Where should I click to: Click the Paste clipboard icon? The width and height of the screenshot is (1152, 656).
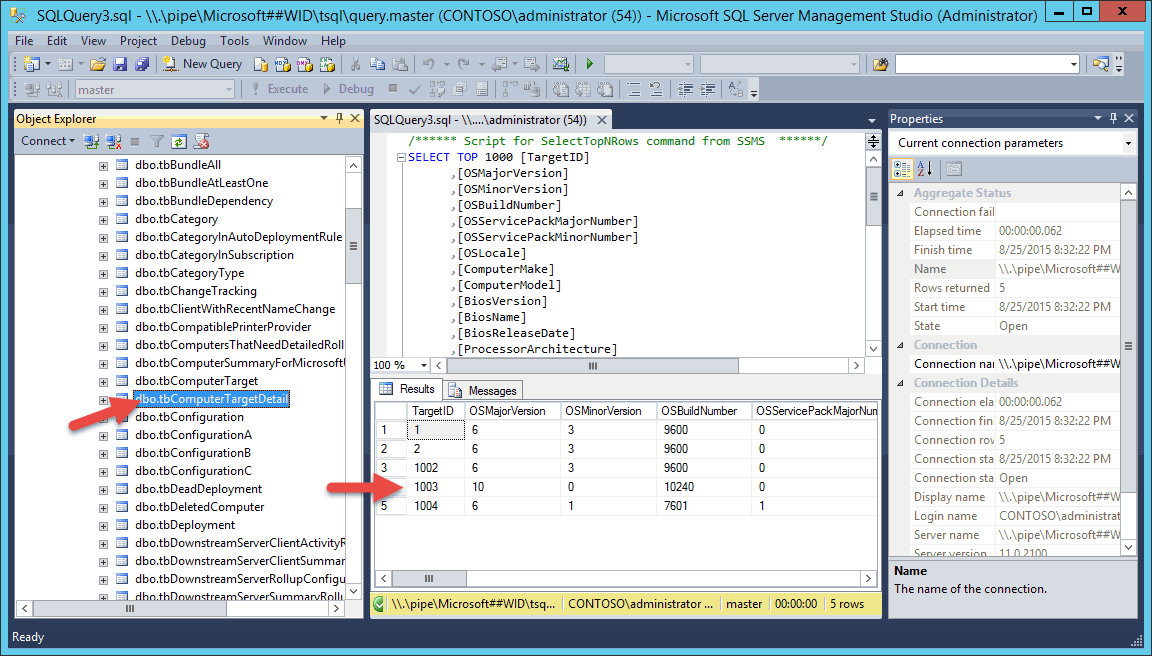pos(400,65)
